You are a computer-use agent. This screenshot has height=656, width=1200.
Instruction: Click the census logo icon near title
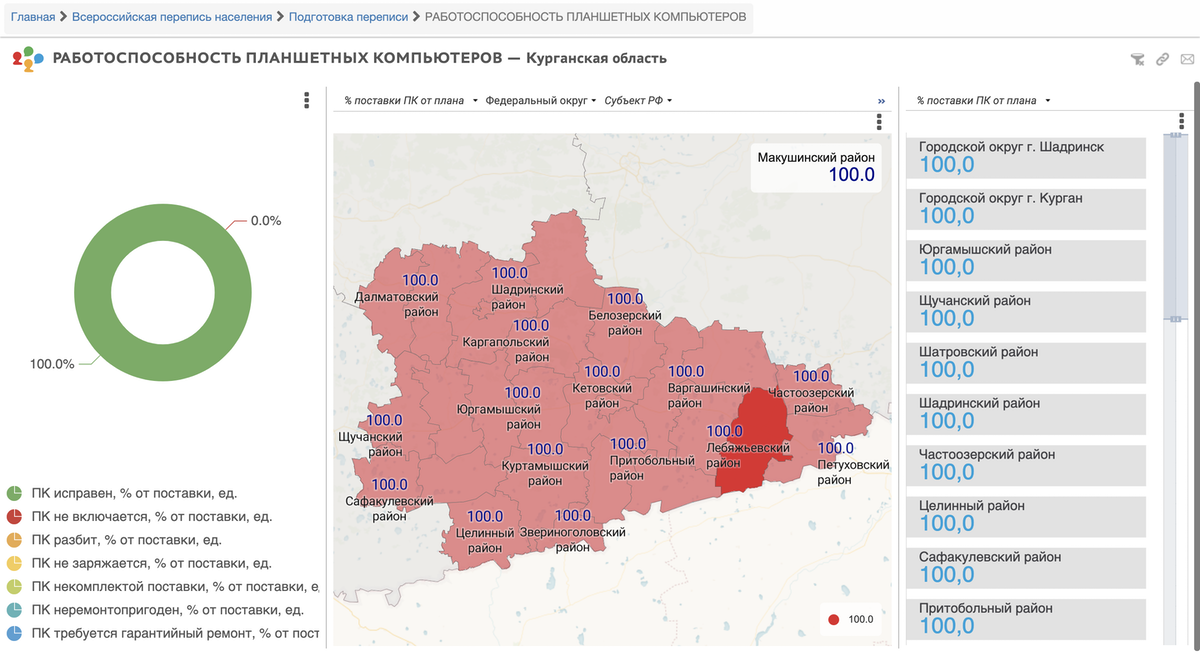coord(28,59)
